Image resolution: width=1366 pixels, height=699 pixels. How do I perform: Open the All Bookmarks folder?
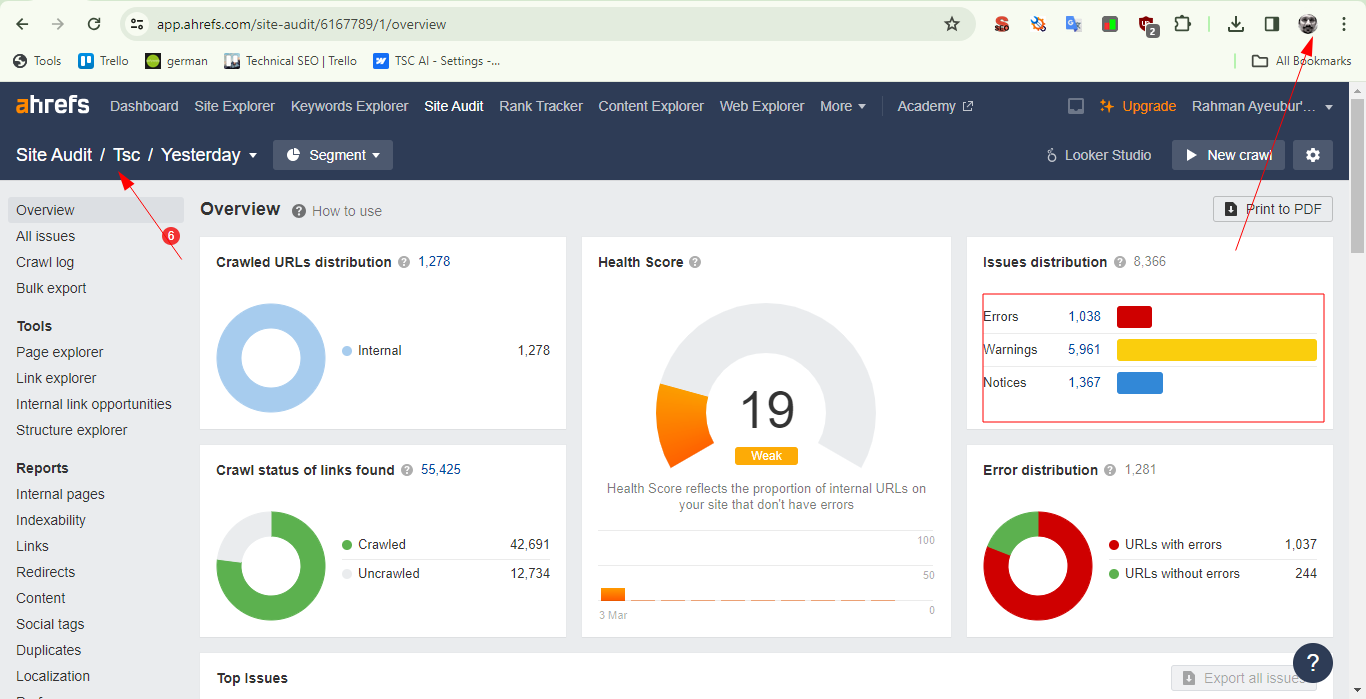(x=1302, y=61)
